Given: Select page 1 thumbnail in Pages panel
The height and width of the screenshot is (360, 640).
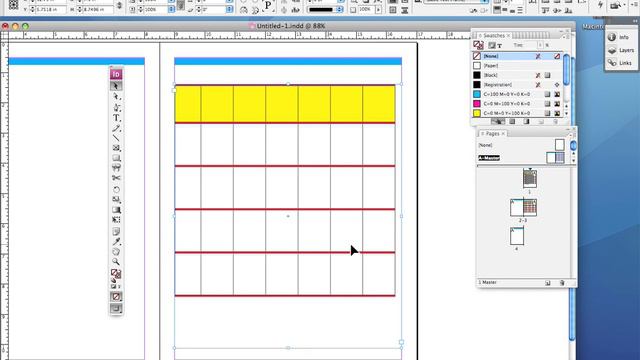Looking at the screenshot, I should coord(530,179).
